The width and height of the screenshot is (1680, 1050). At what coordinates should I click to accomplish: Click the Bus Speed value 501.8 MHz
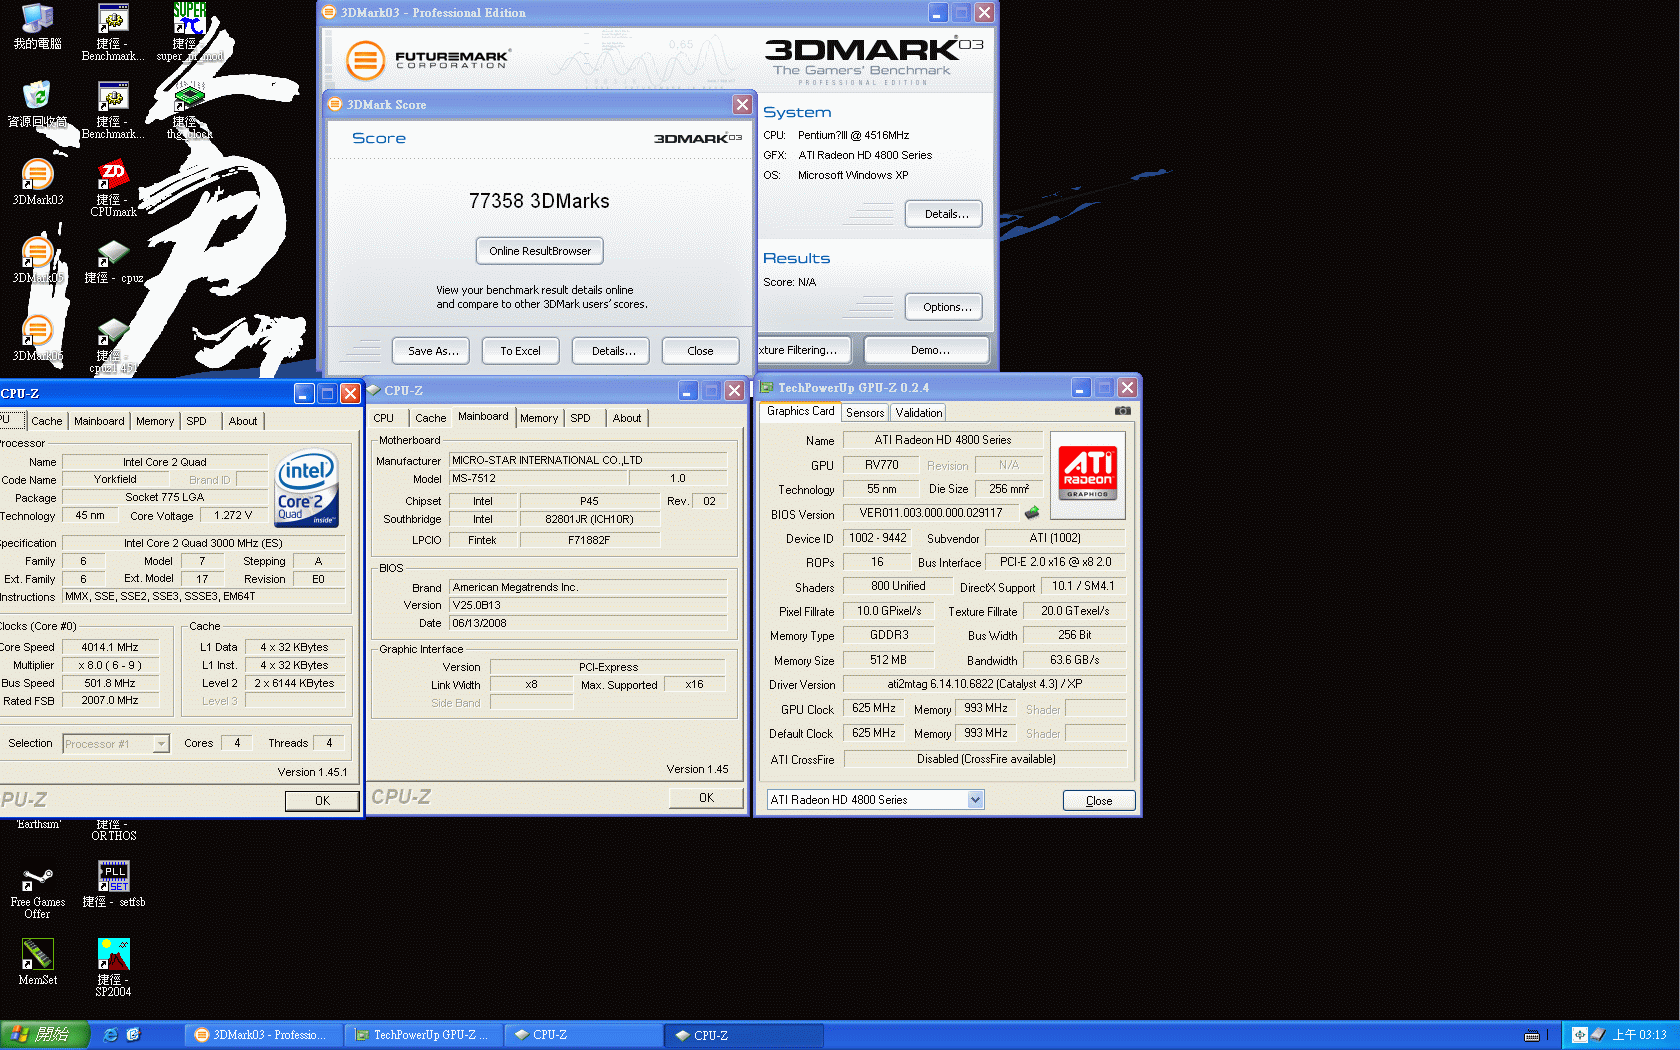click(110, 683)
